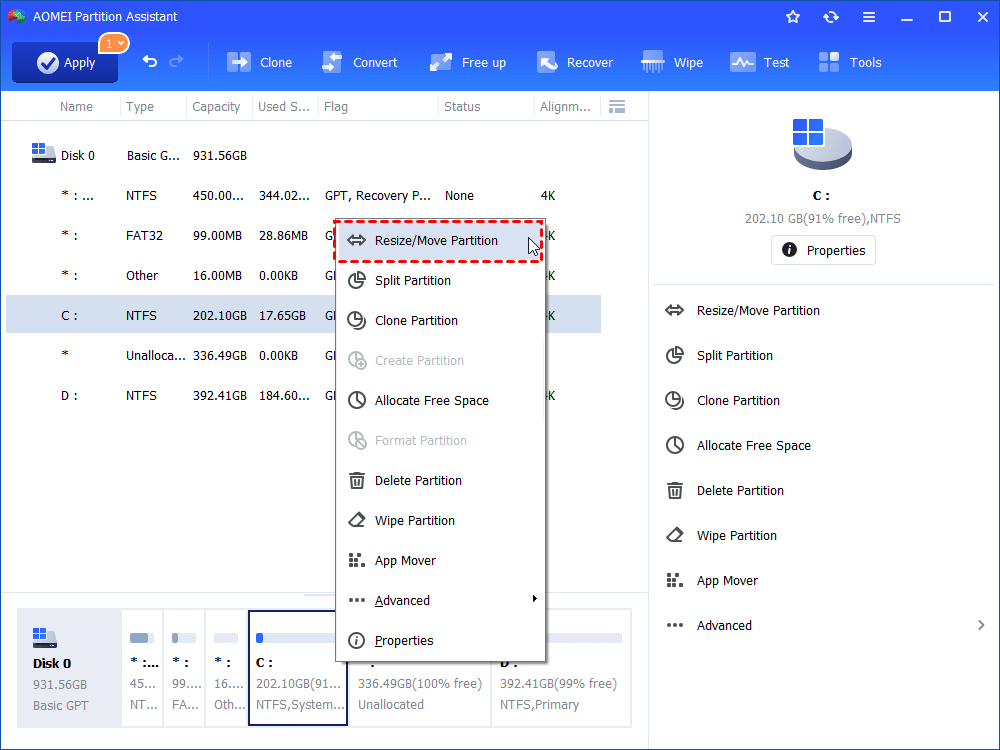Open the Convert tool in the toolbar
The width and height of the screenshot is (1000, 750).
click(360, 62)
